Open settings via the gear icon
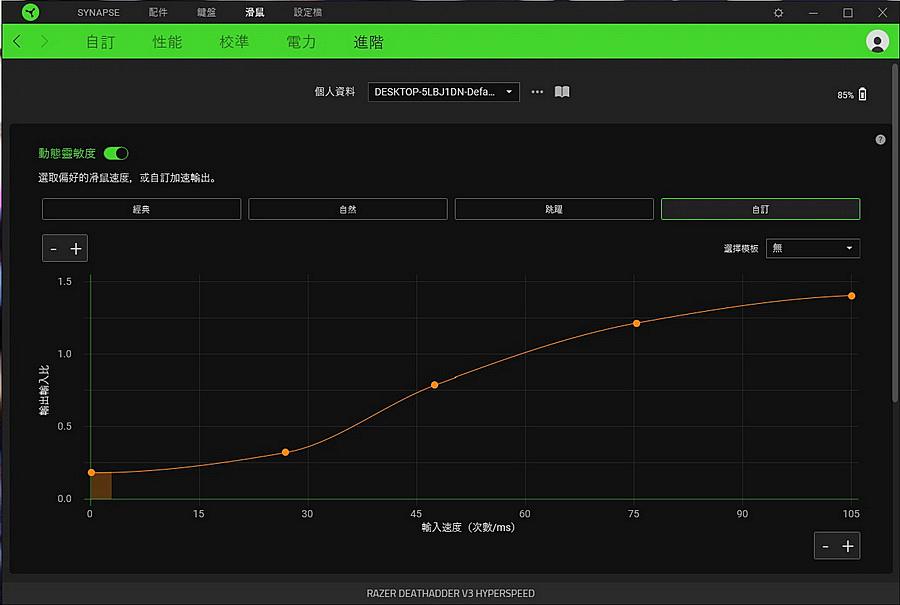Screen dimensions: 900x605 click(779, 13)
